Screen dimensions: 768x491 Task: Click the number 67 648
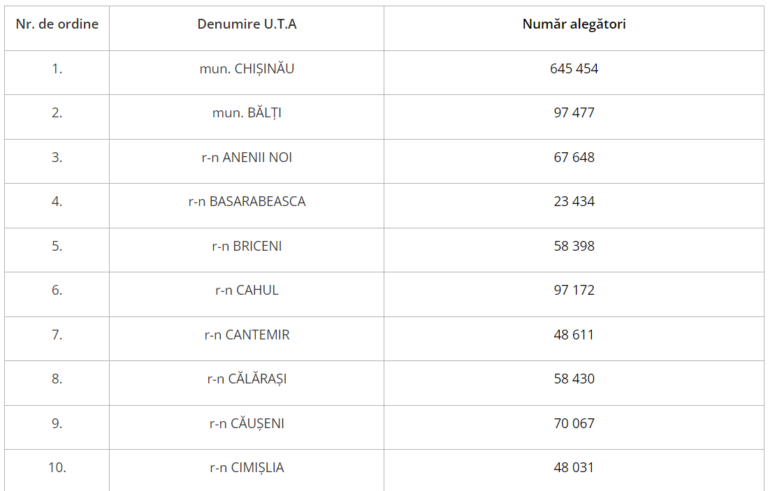pyautogui.click(x=574, y=157)
